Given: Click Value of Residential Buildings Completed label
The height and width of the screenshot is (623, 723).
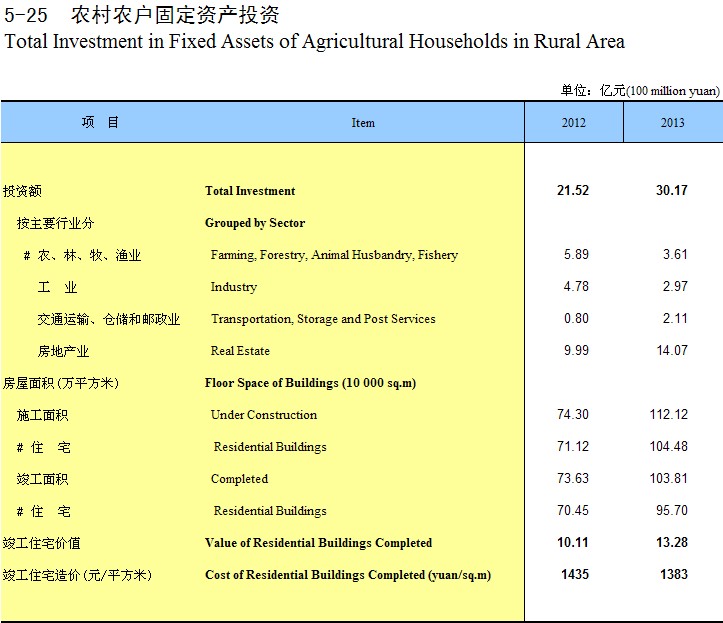Looking at the screenshot, I should [318, 543].
